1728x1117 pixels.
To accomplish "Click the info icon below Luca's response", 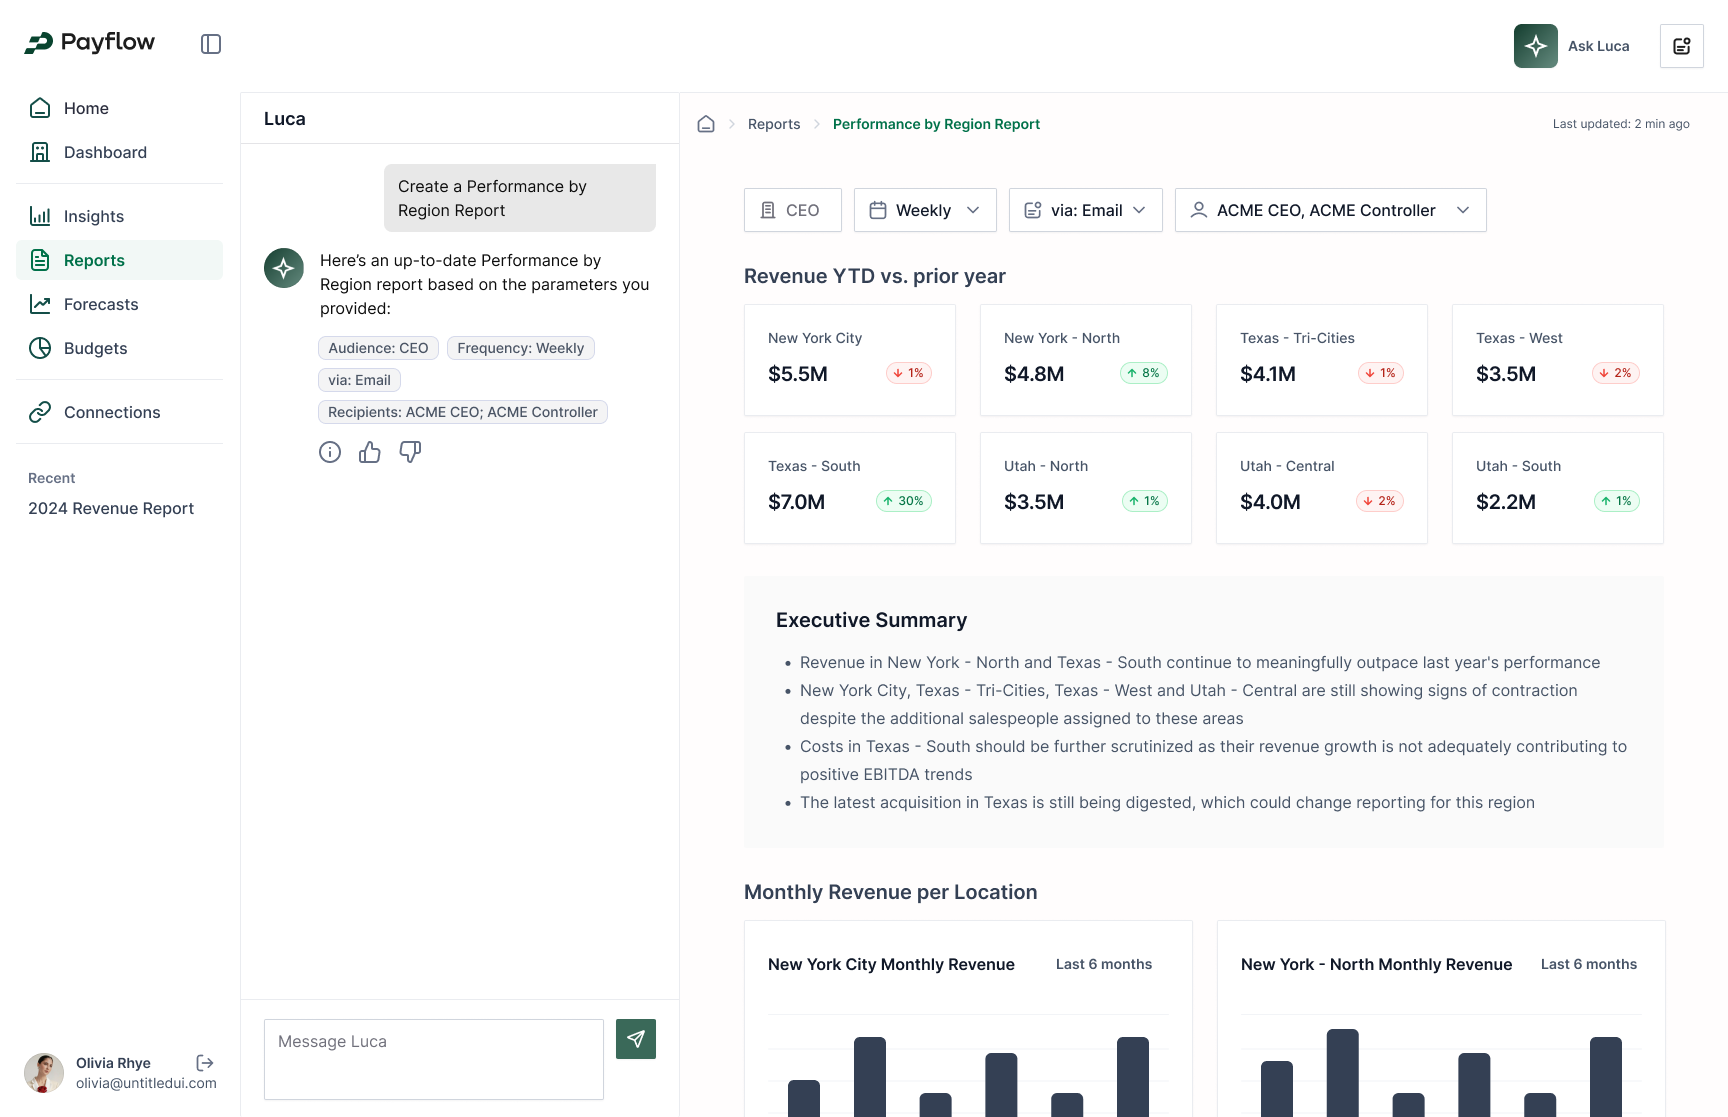I will pos(330,452).
